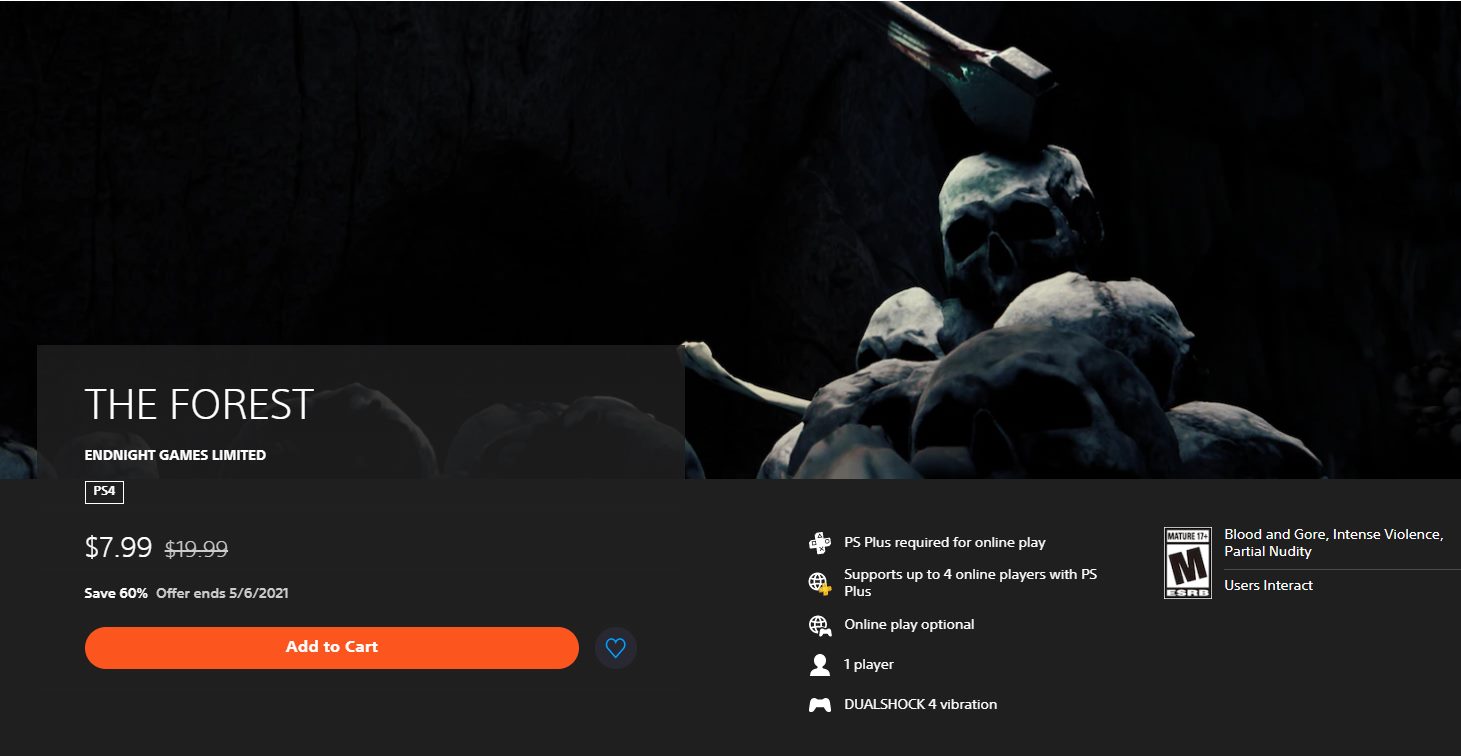
Task: Click the PS4 platform tag
Action: click(x=104, y=492)
